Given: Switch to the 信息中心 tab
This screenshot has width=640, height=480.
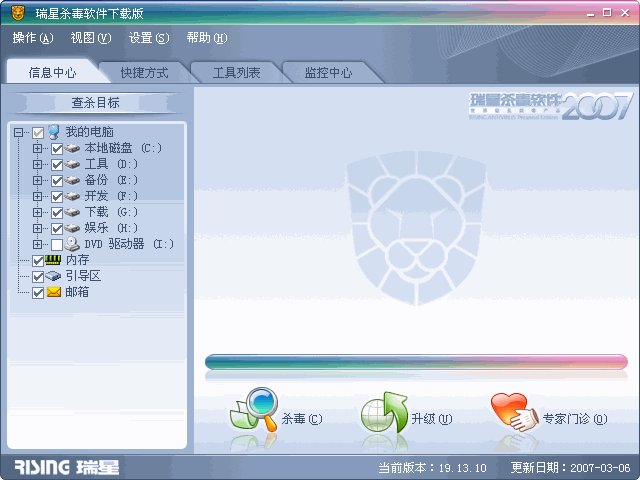Looking at the screenshot, I should [x=52, y=72].
